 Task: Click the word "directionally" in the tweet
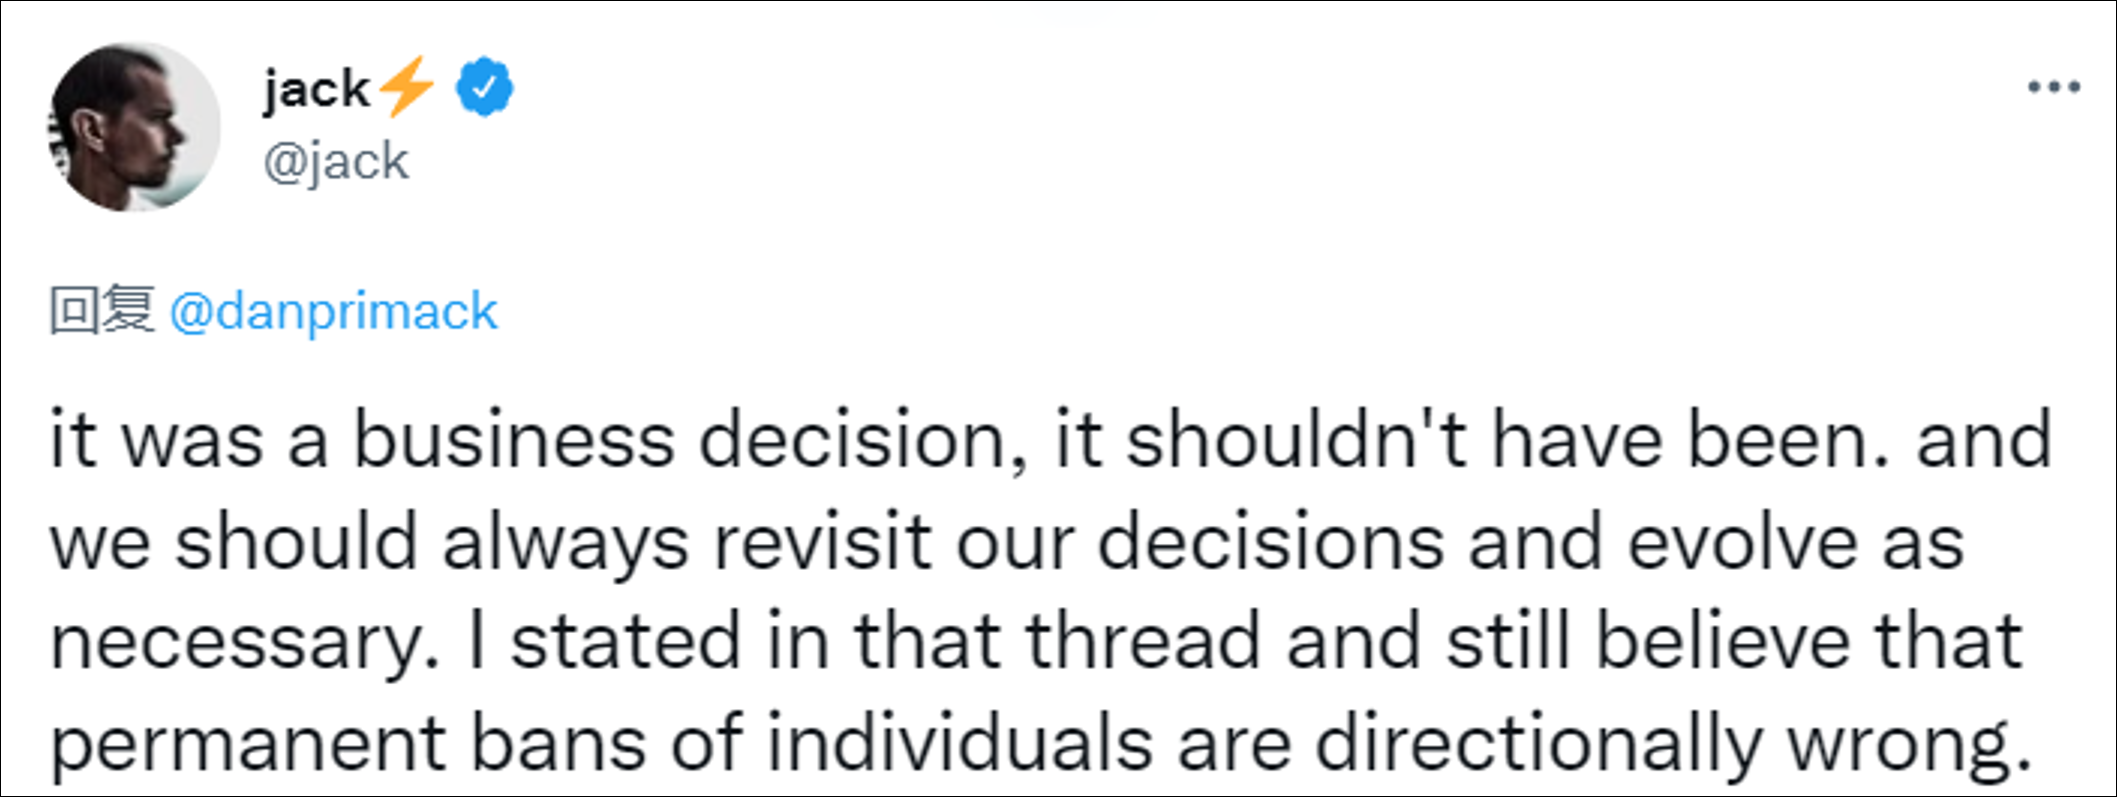click(x=1538, y=743)
